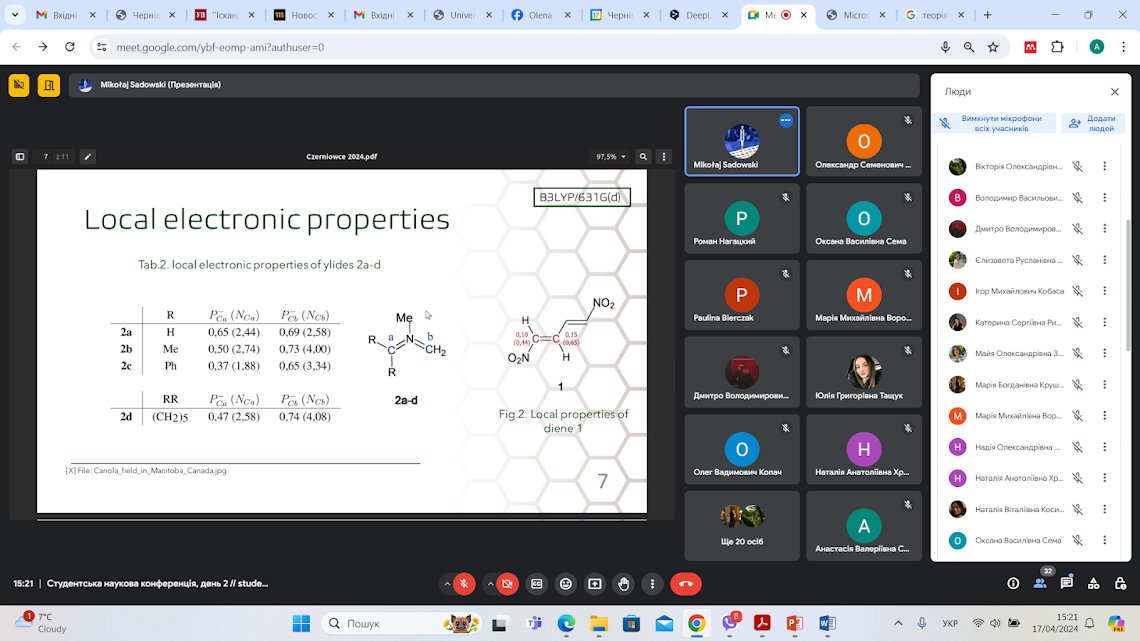Open PDF viewer more options menu
1140x641 pixels.
664,156
